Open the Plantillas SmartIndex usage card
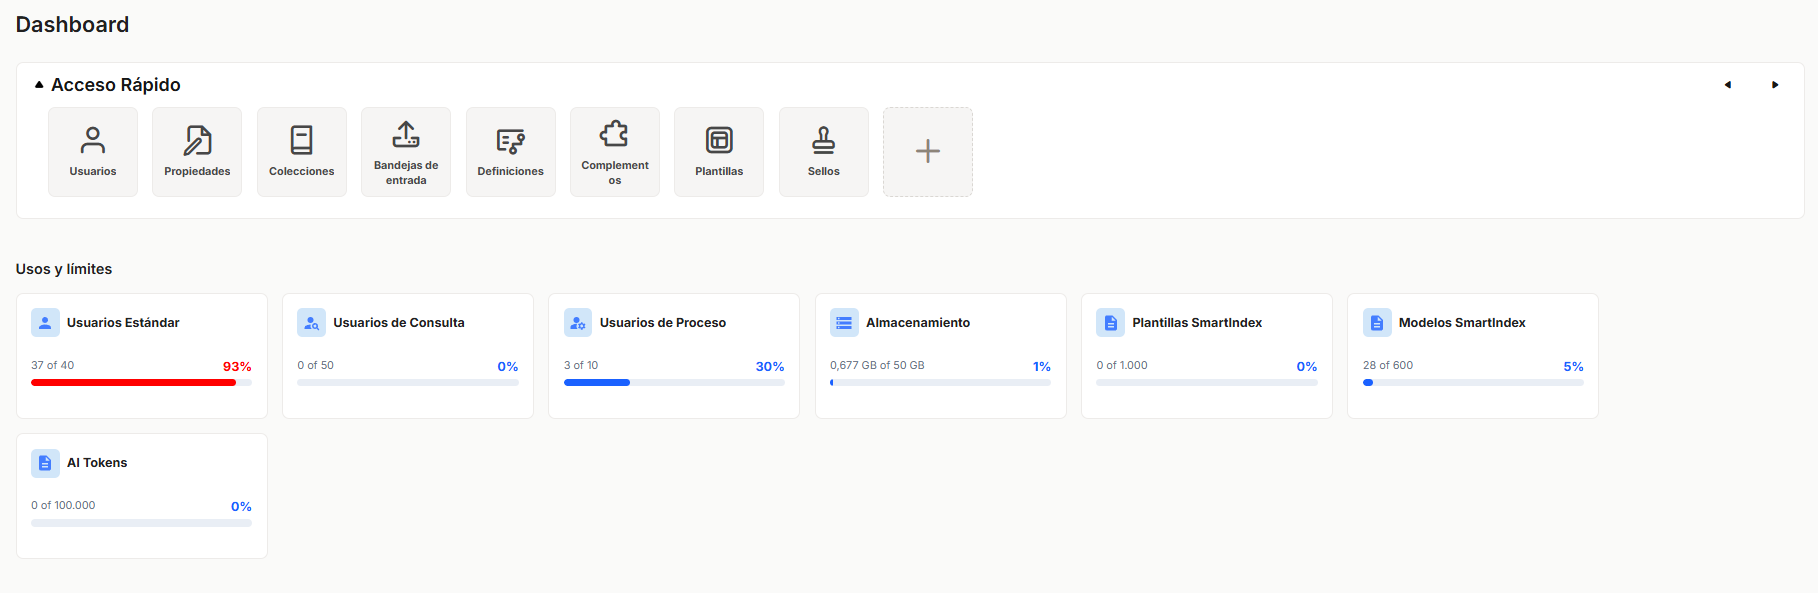 tap(1206, 355)
